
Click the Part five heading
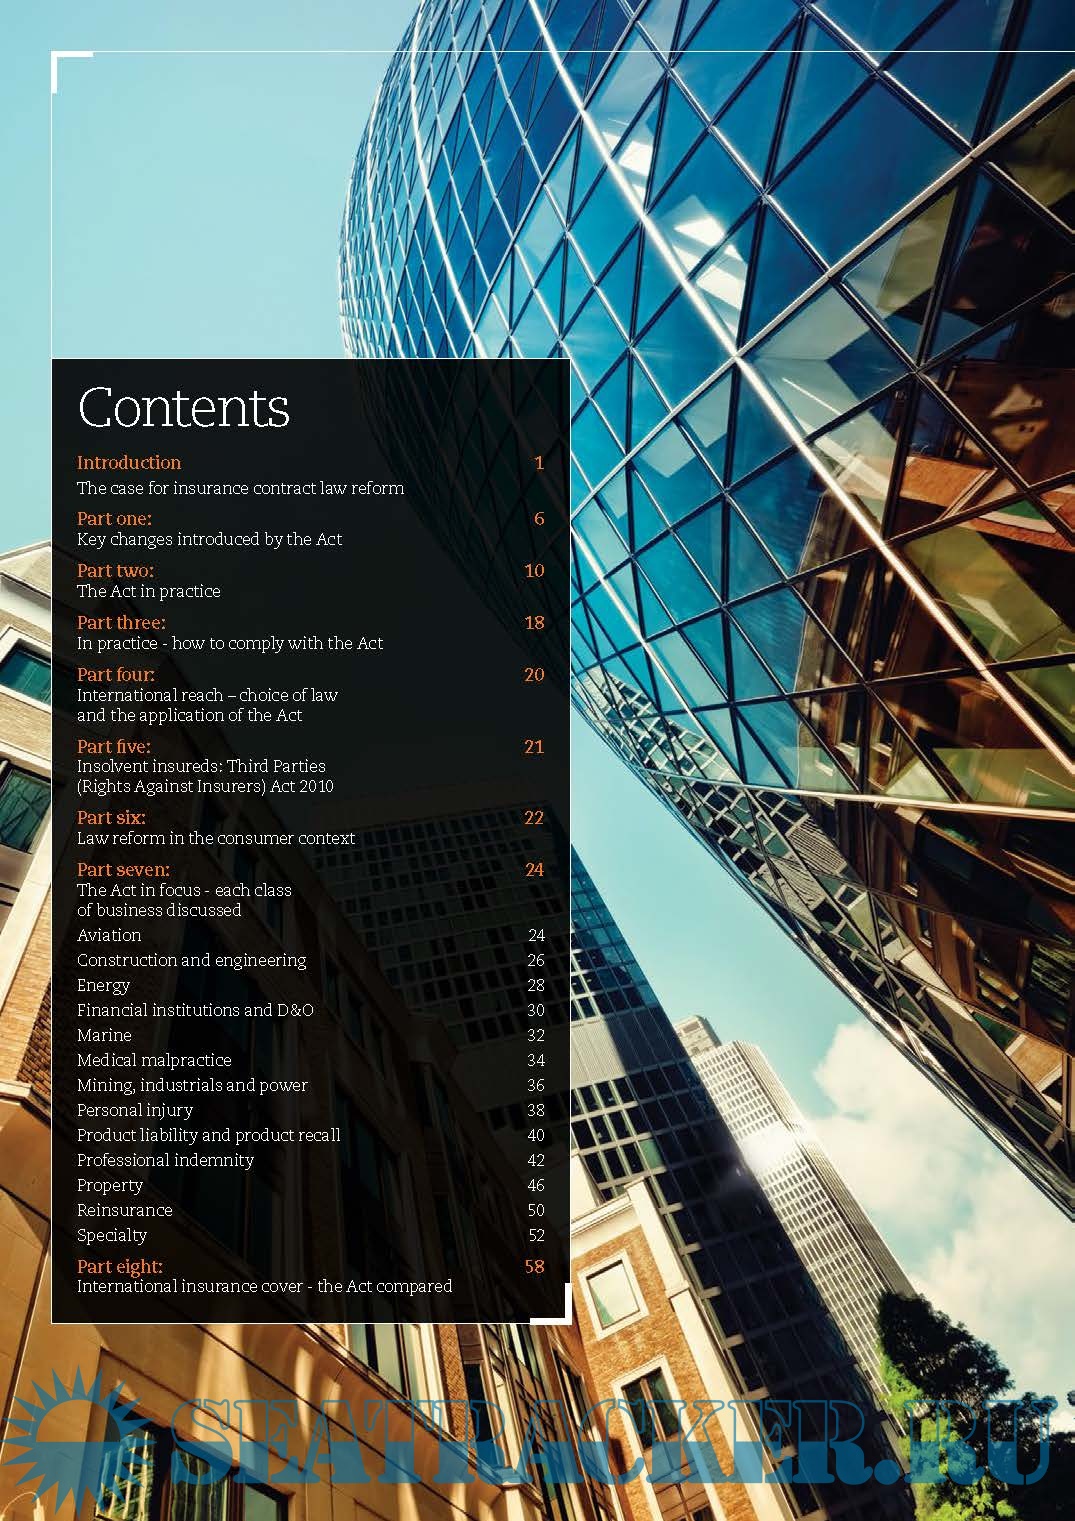click(x=114, y=746)
